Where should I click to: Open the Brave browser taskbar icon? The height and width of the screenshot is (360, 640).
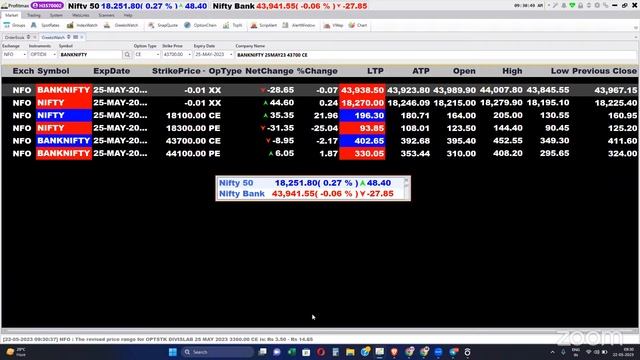[394, 352]
